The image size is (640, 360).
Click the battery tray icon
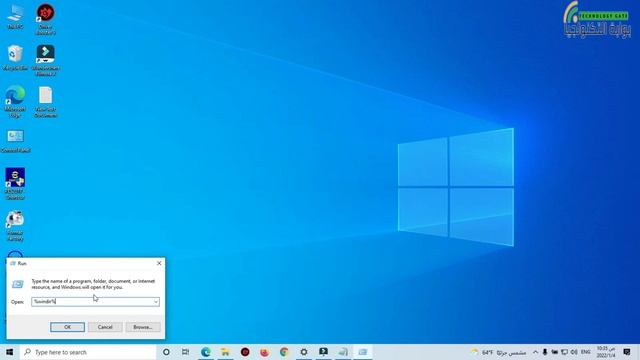pos(555,352)
